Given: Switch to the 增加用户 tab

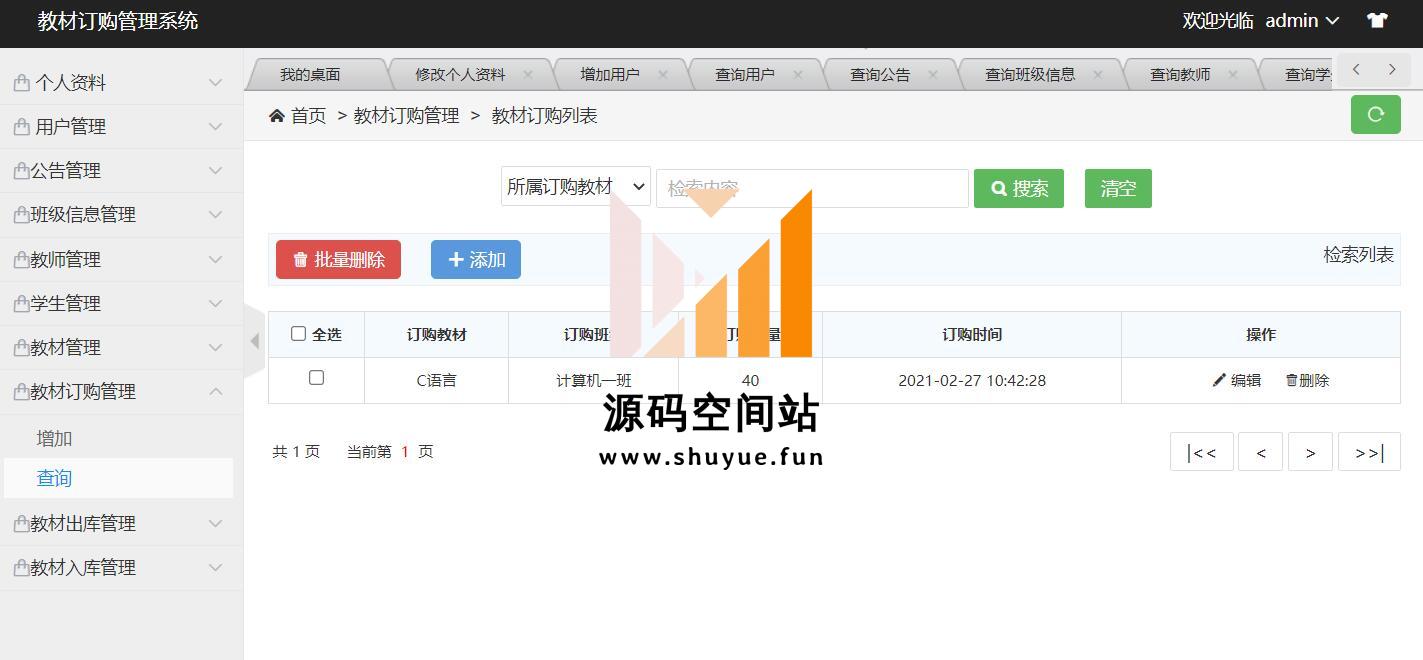Looking at the screenshot, I should click(610, 74).
